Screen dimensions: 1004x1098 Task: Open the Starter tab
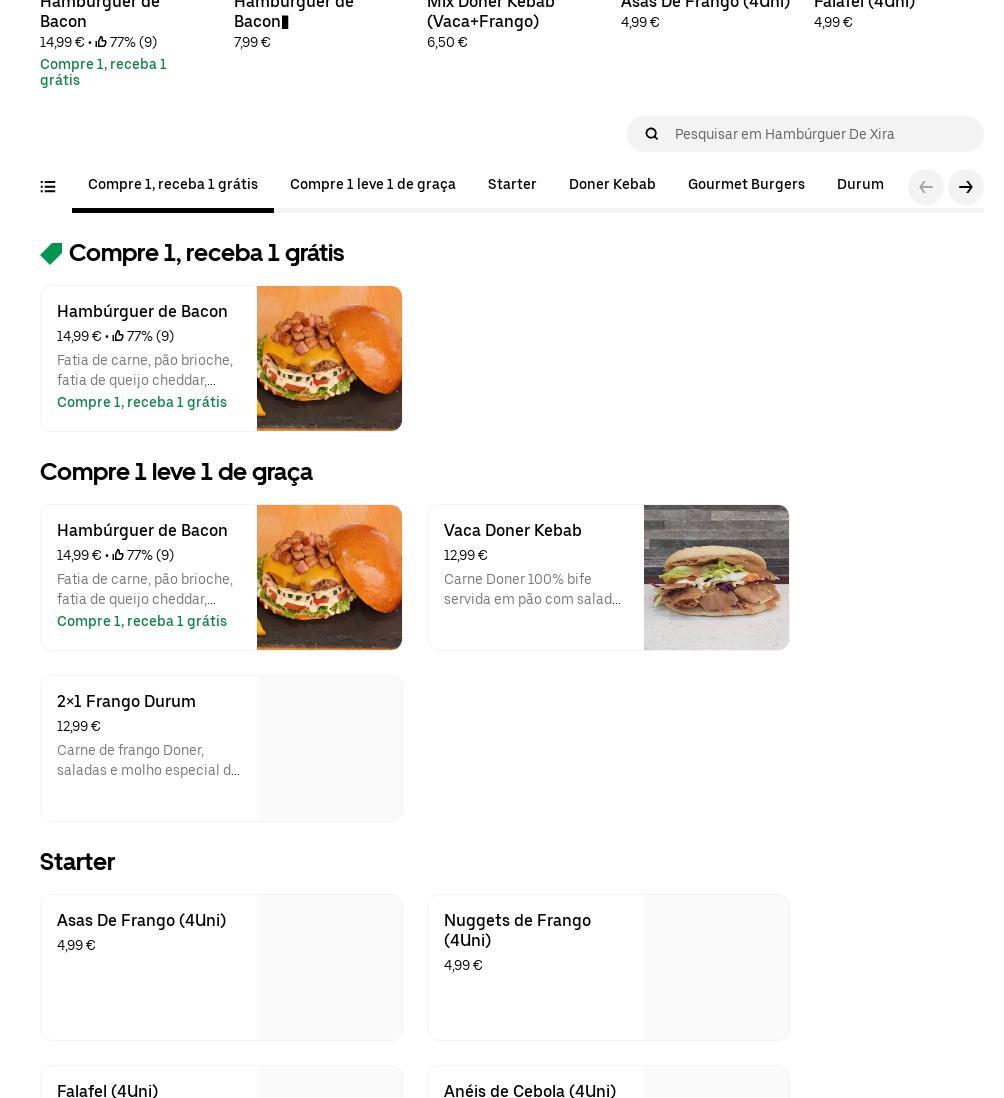(512, 184)
